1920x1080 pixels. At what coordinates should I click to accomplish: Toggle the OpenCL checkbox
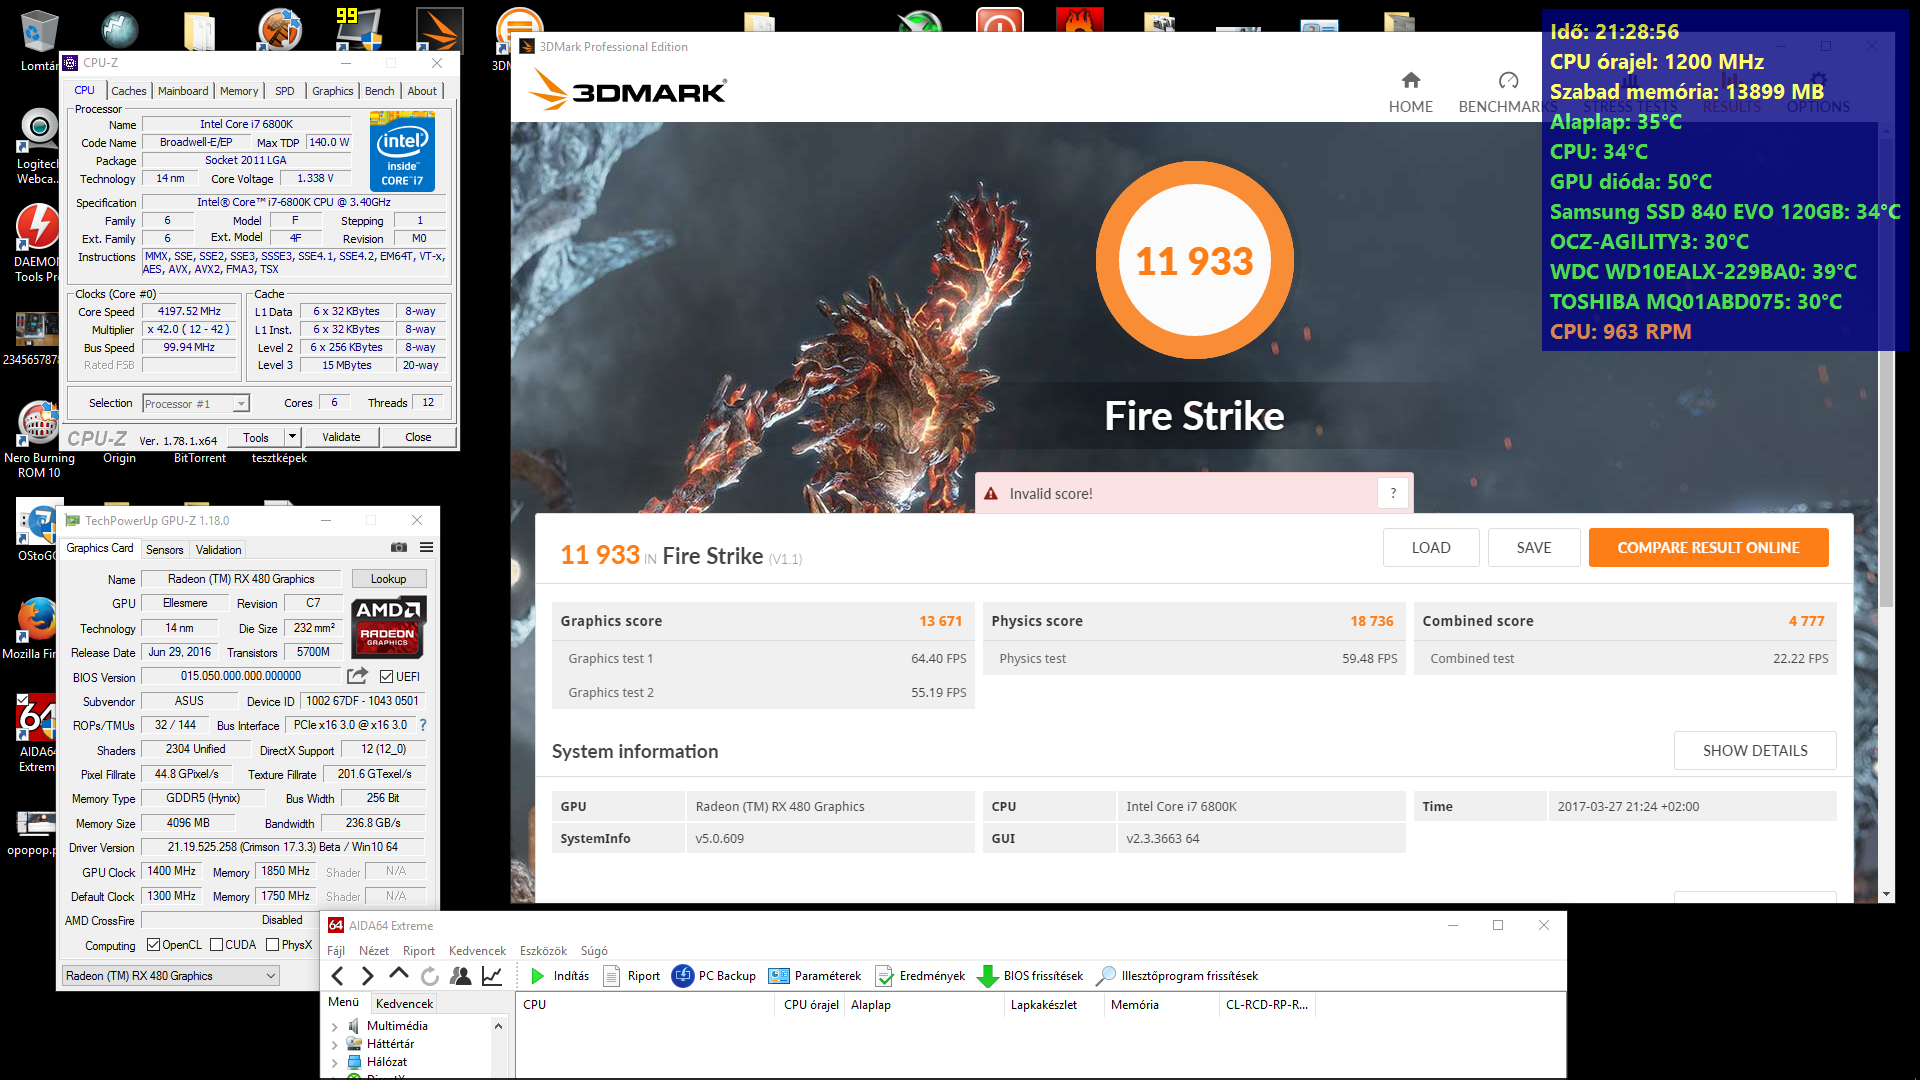(x=153, y=945)
